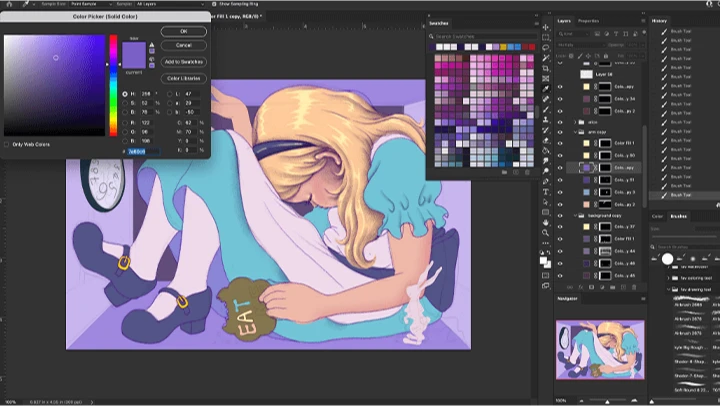
Task: Click the Search Swatches field
Action: click(483, 36)
